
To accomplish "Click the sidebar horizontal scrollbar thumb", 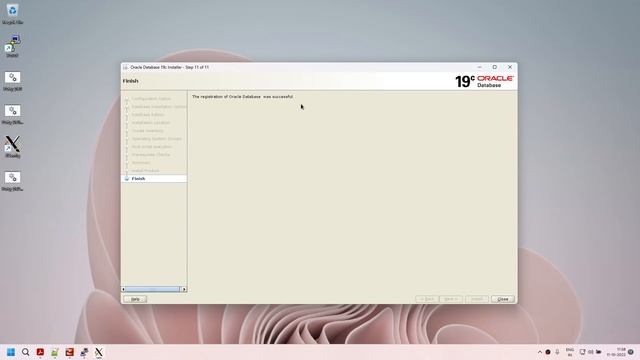I will click(x=153, y=289).
